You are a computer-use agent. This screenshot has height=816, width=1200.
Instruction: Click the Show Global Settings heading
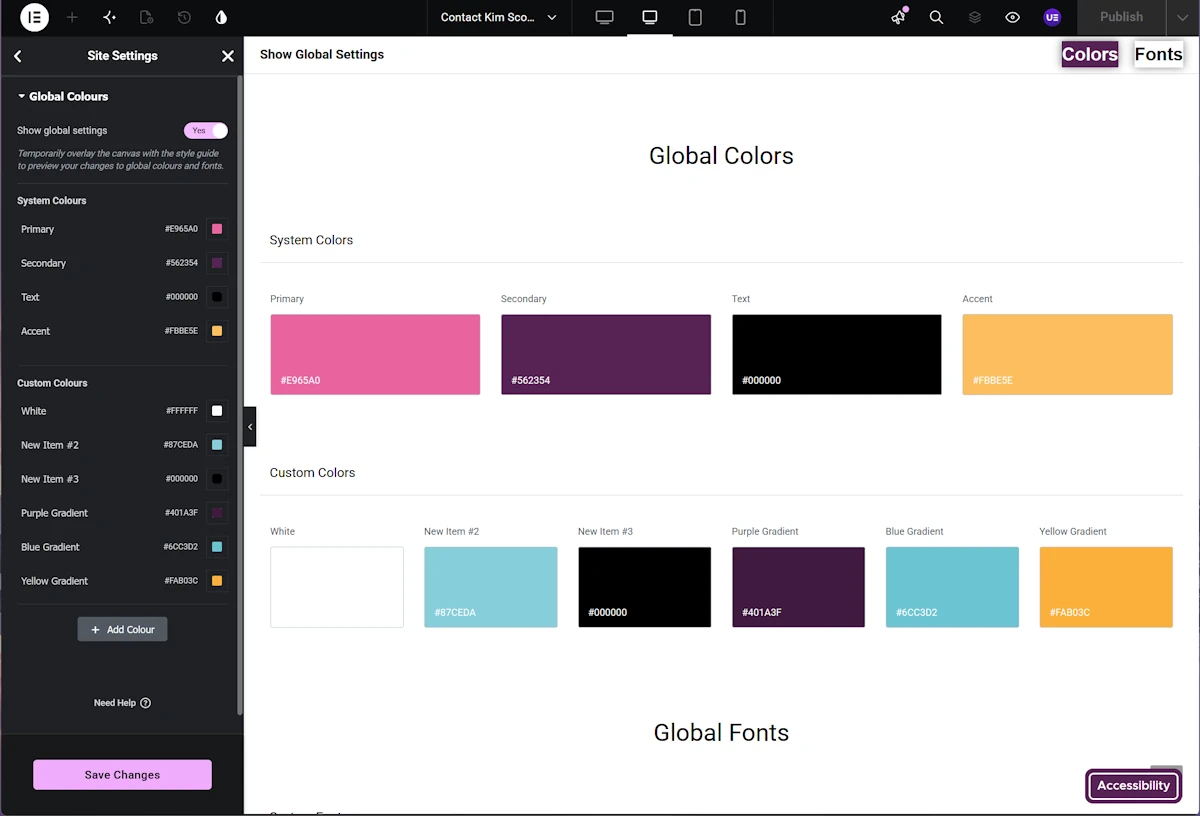point(322,54)
